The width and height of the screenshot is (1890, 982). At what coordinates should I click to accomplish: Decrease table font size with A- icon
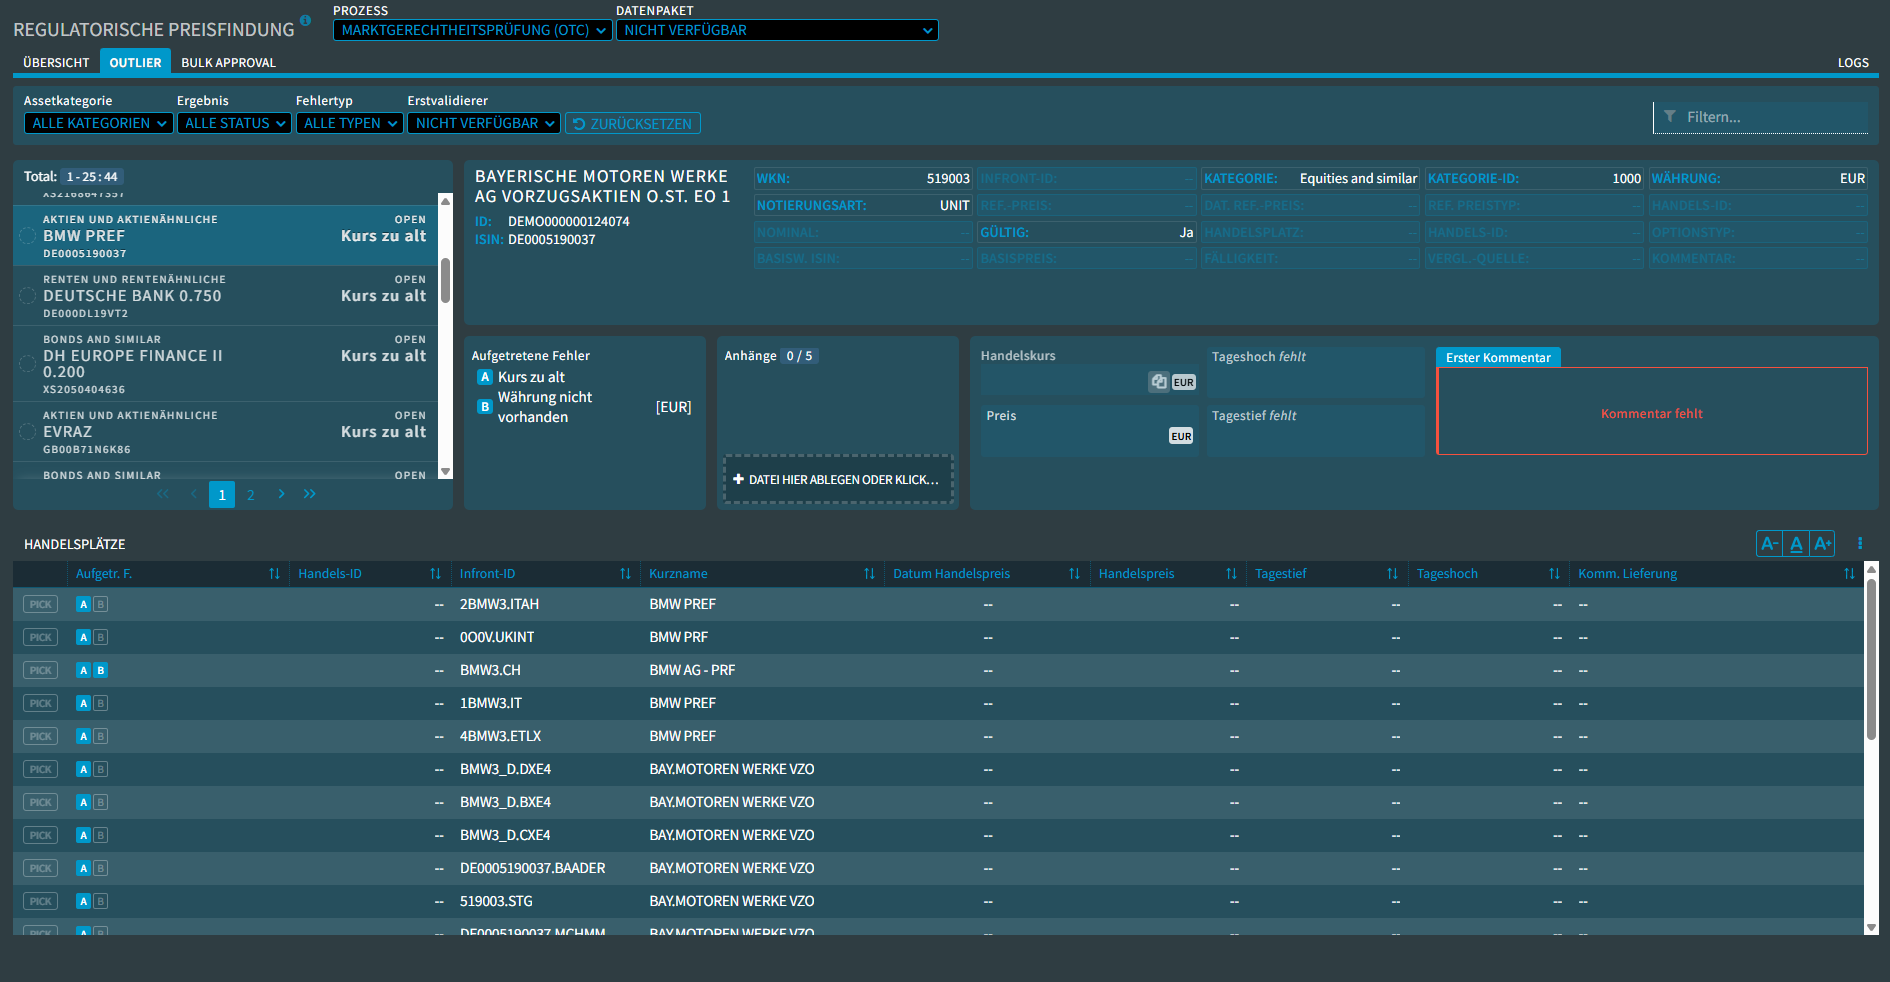tap(1769, 544)
